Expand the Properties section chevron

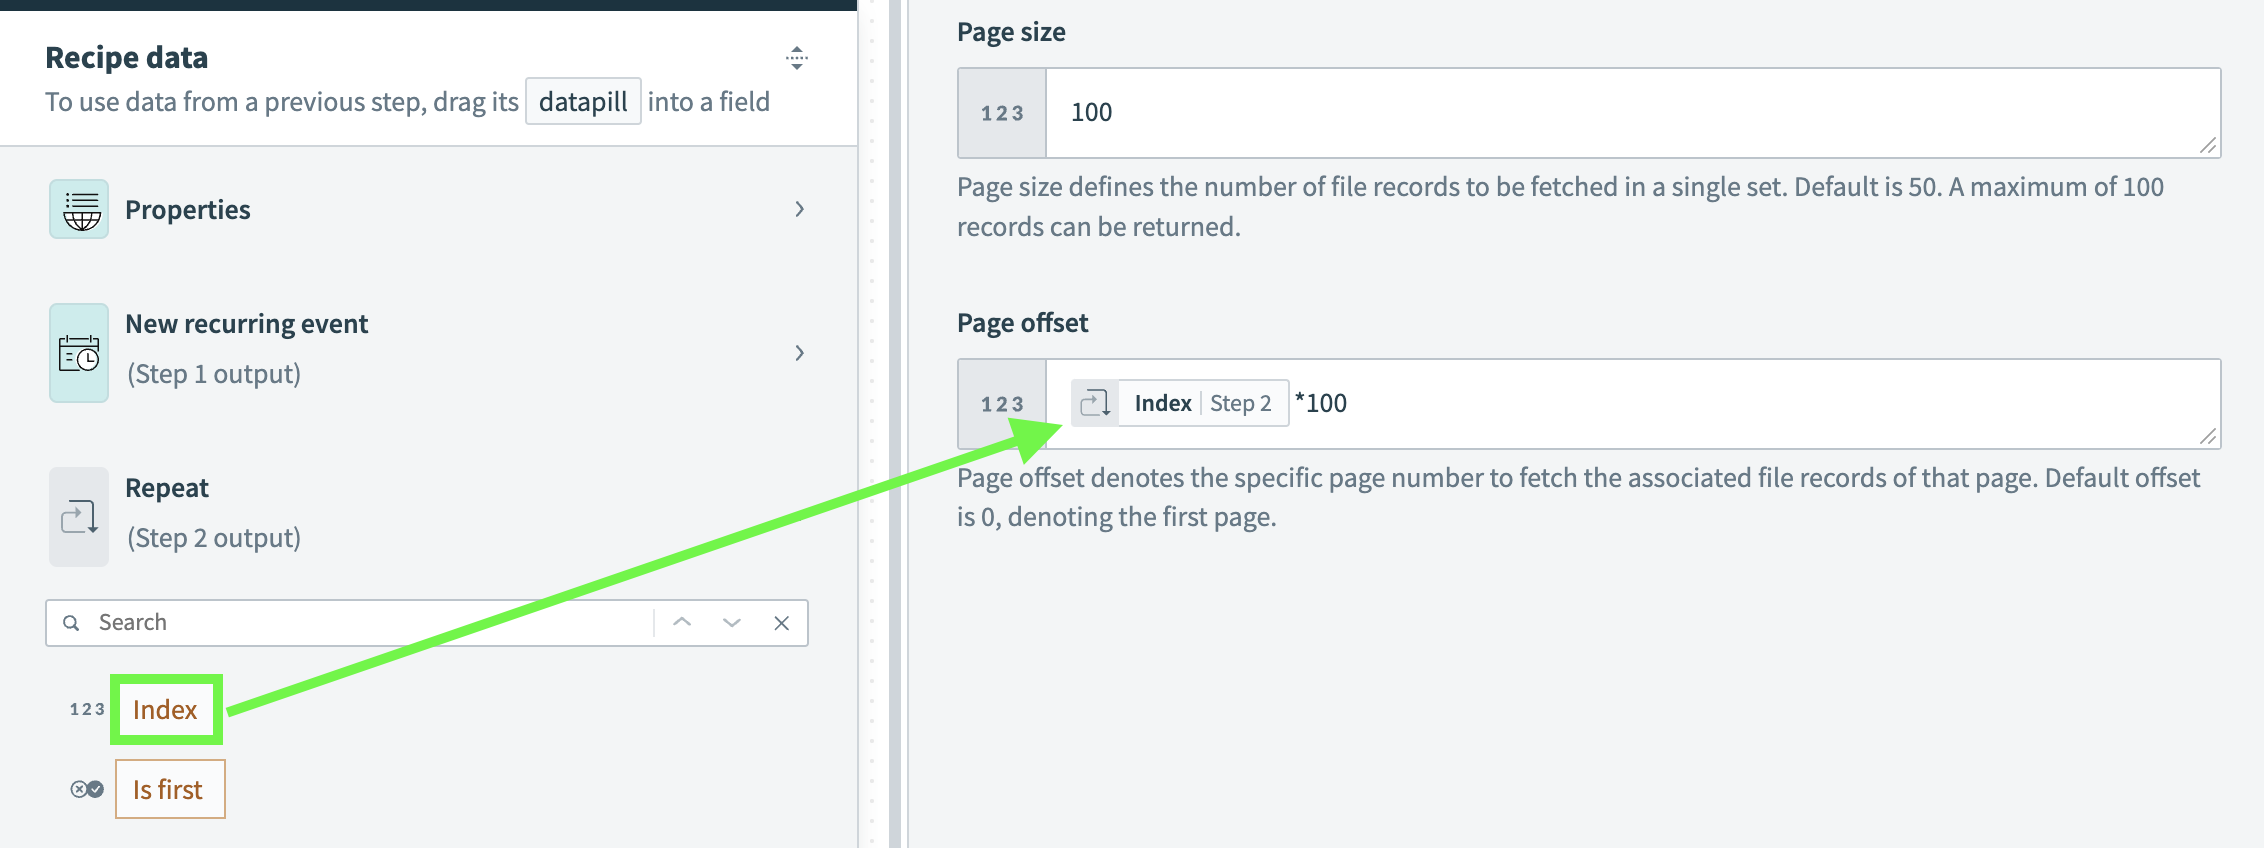pyautogui.click(x=799, y=209)
